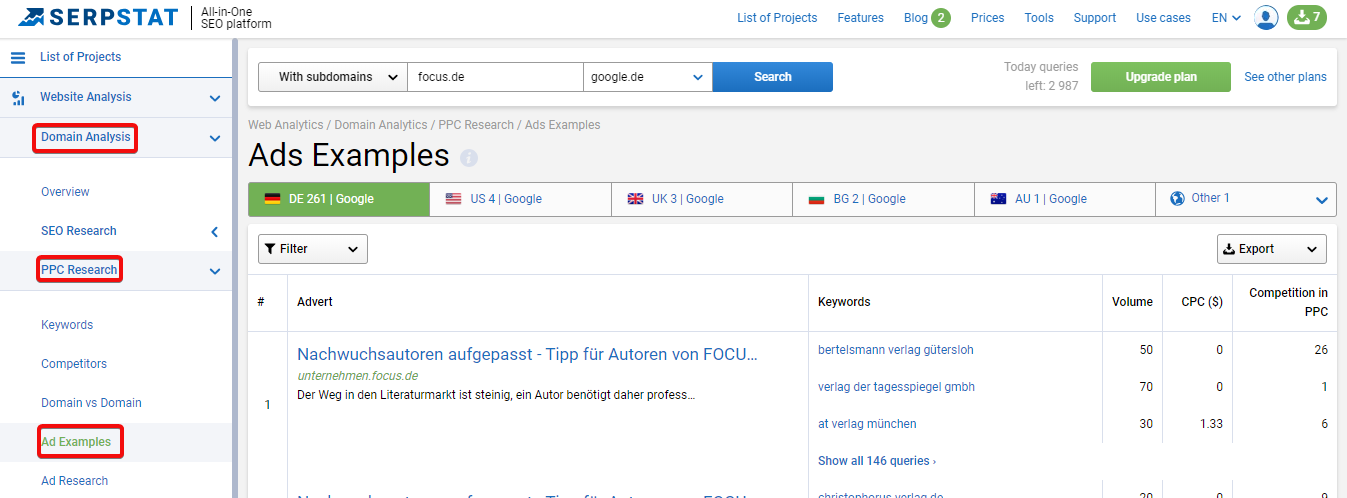This screenshot has width=1347, height=498.
Task: Click the Bulgarian flag icon
Action: click(x=816, y=199)
